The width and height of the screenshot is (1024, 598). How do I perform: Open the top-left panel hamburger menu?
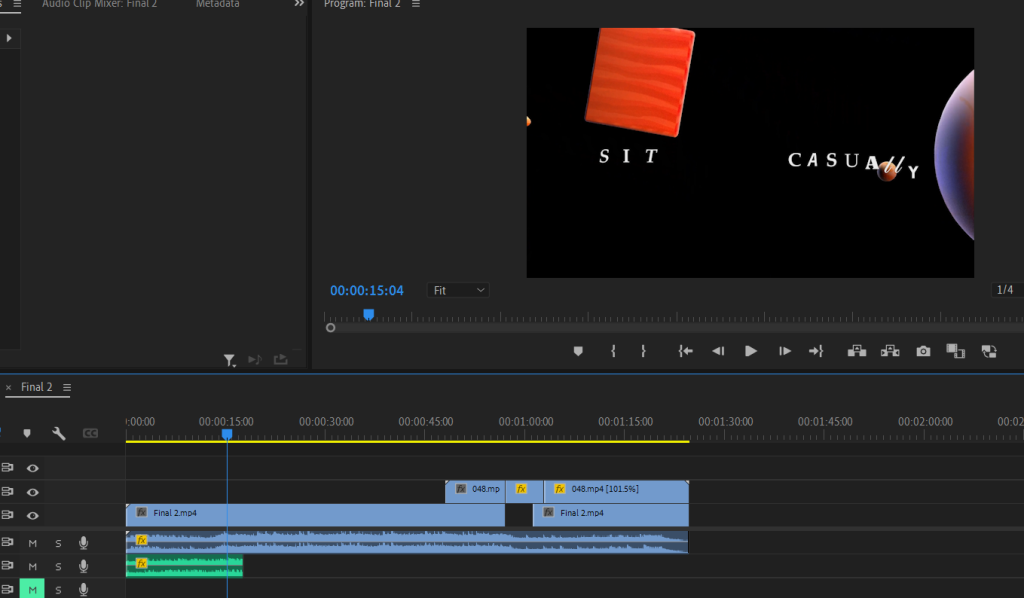coord(17,4)
